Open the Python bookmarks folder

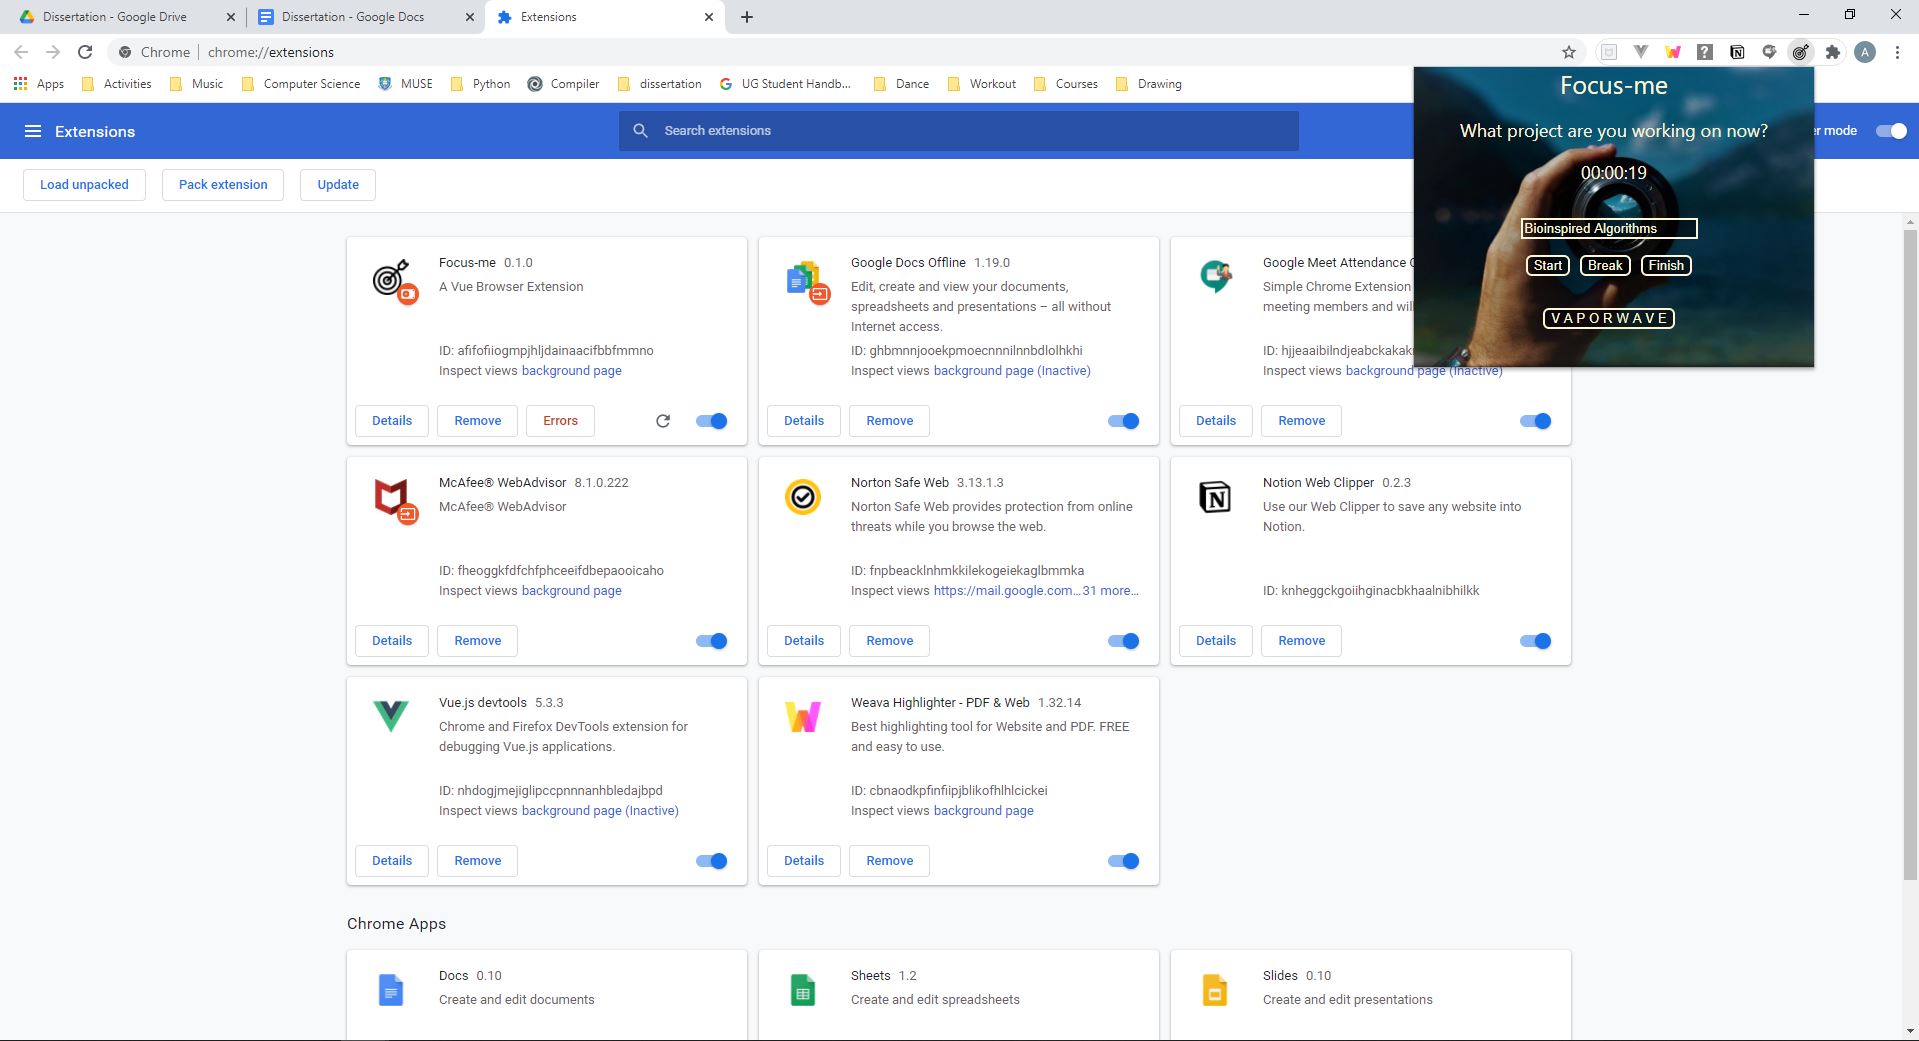click(x=481, y=84)
